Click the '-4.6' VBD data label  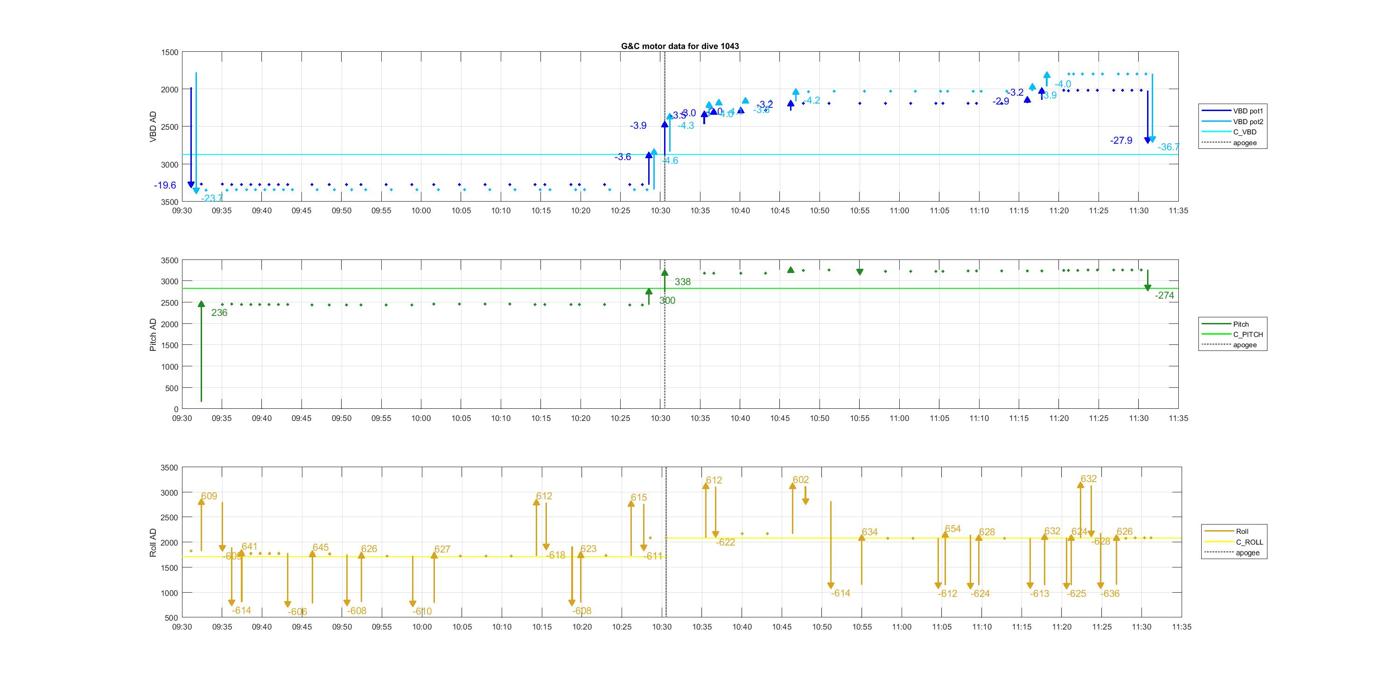[669, 160]
